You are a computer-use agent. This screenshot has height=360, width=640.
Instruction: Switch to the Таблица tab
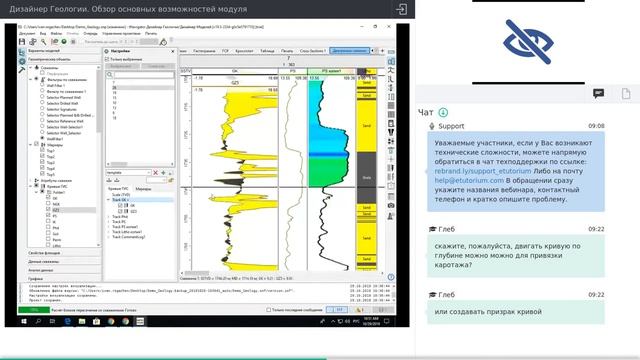click(267, 51)
